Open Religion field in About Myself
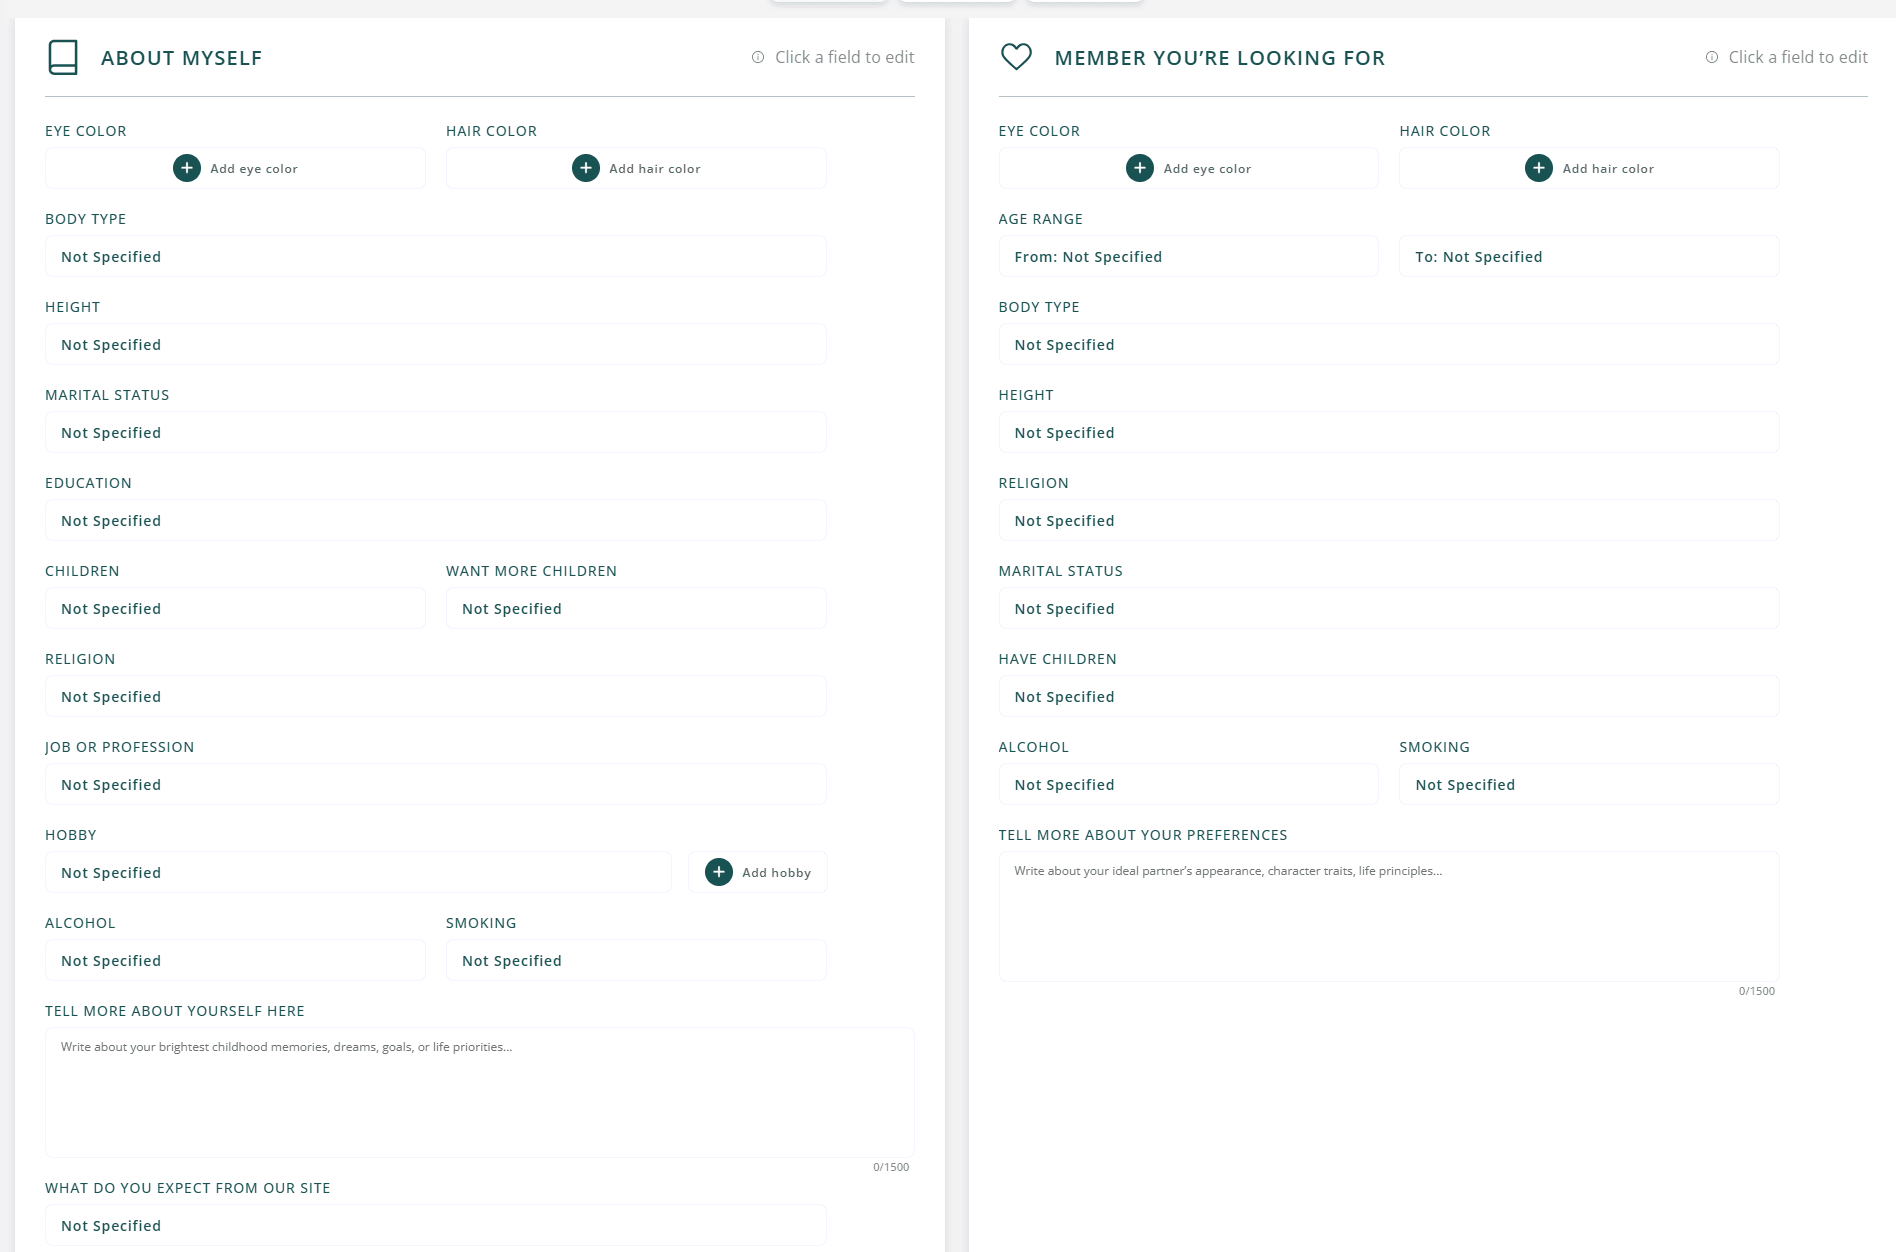This screenshot has width=1896, height=1252. [435, 696]
